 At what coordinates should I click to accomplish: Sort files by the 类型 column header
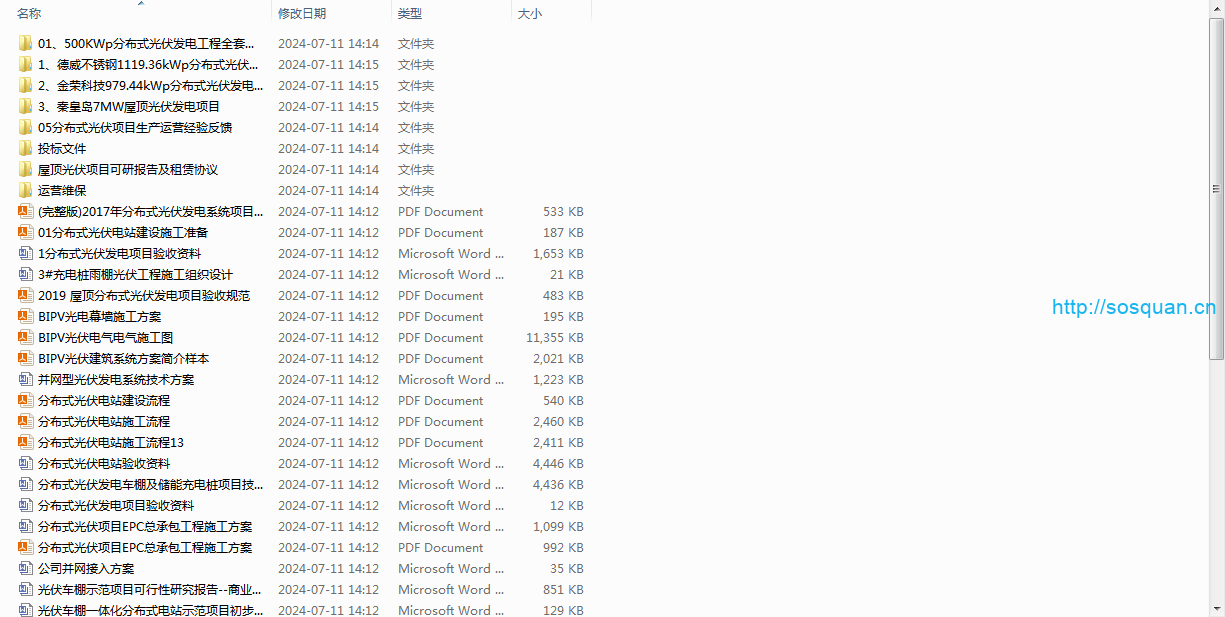click(x=410, y=14)
